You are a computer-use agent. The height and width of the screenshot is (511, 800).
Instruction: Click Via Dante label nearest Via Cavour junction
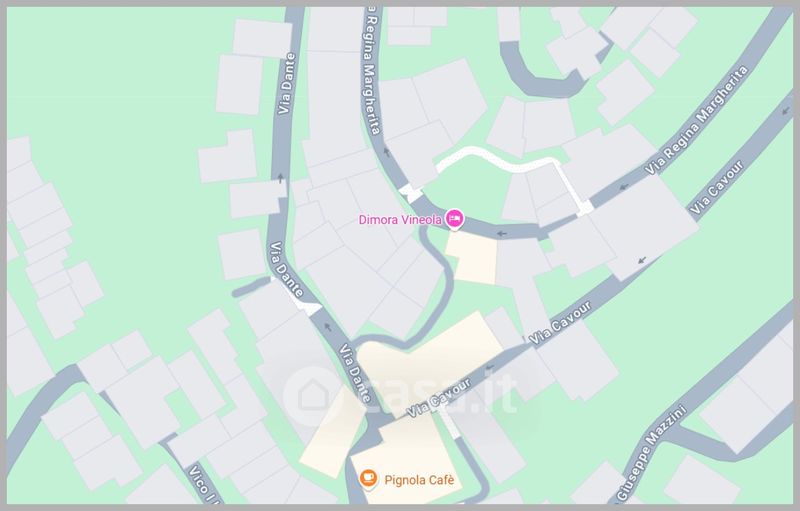(x=355, y=374)
